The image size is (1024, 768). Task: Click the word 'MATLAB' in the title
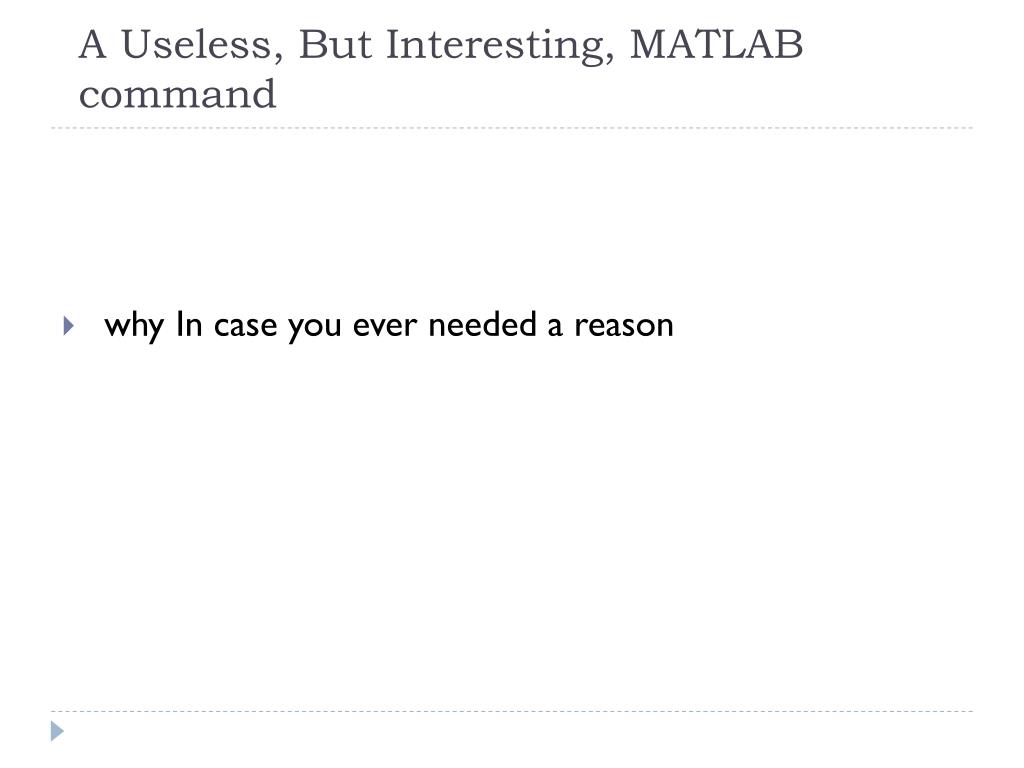(716, 45)
